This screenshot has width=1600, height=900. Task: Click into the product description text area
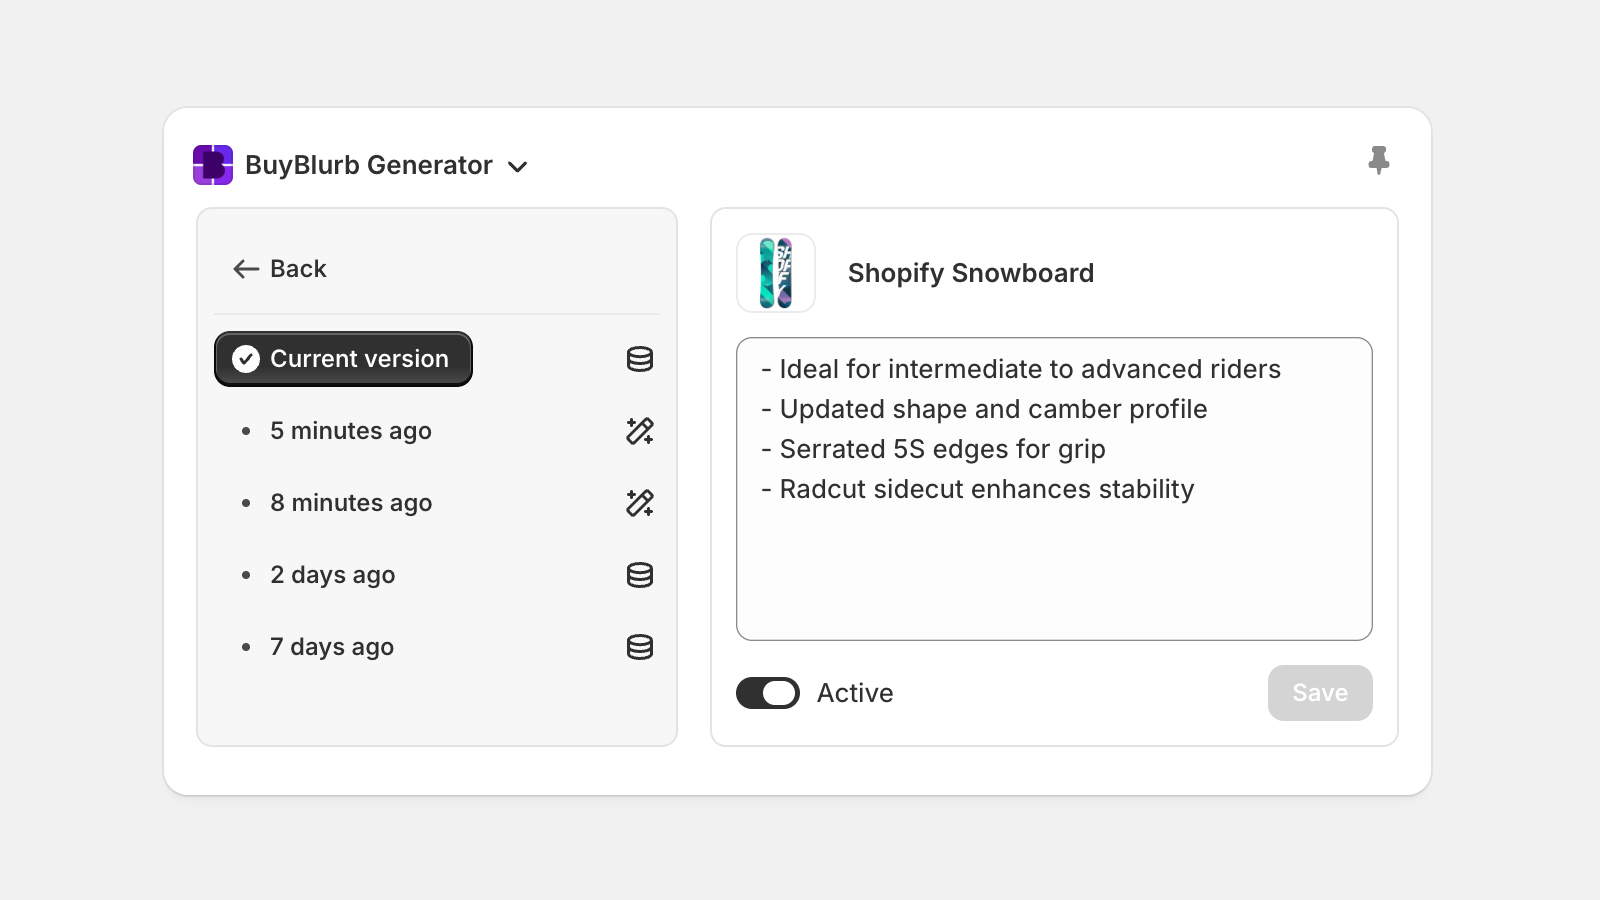pos(1054,560)
